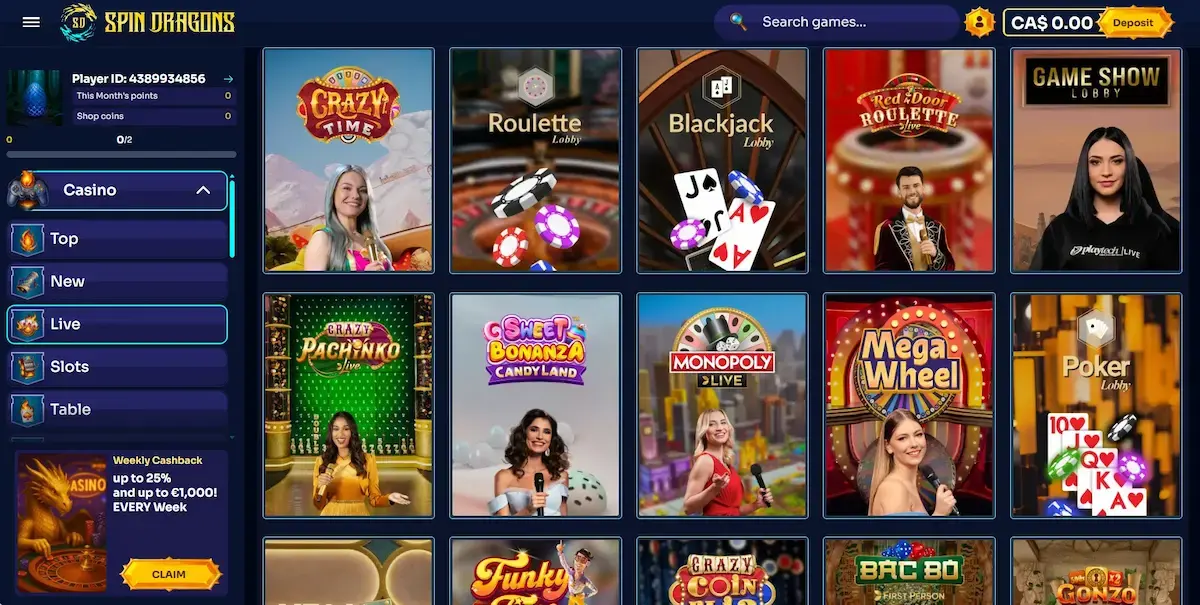Click the Spin Dragons logo
The height and width of the screenshot is (605, 1200).
coord(147,22)
